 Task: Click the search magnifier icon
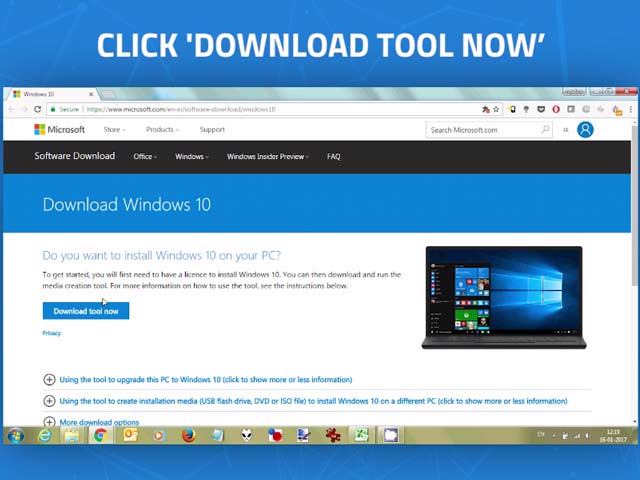[x=545, y=130]
